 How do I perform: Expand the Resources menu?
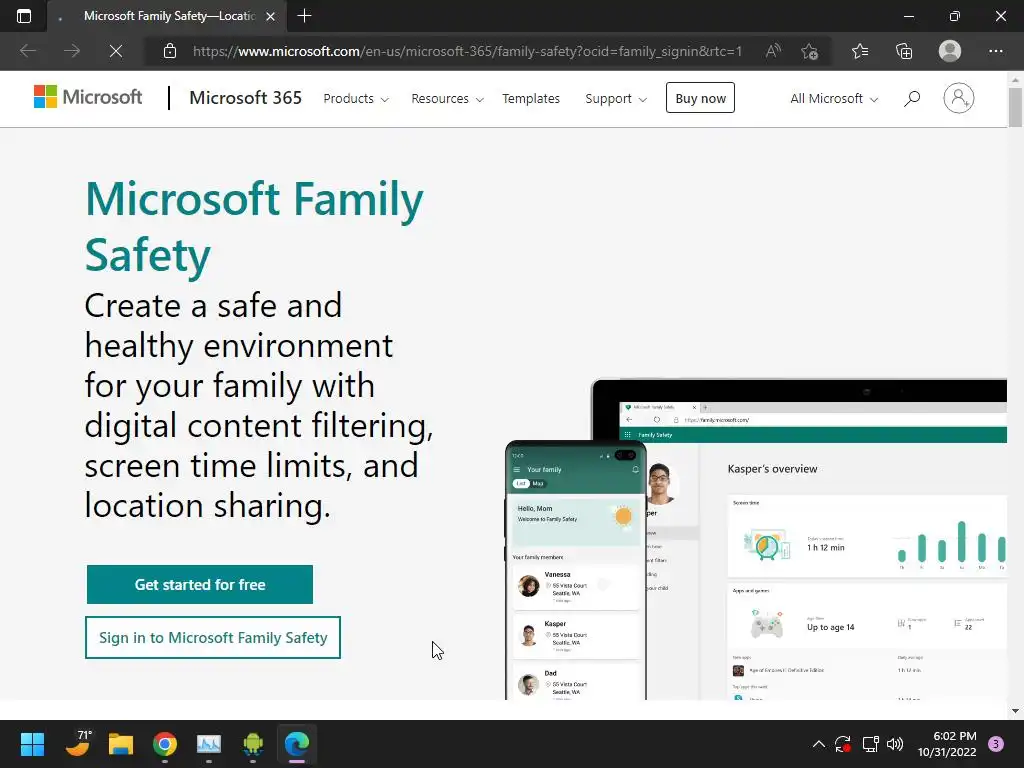tap(447, 99)
